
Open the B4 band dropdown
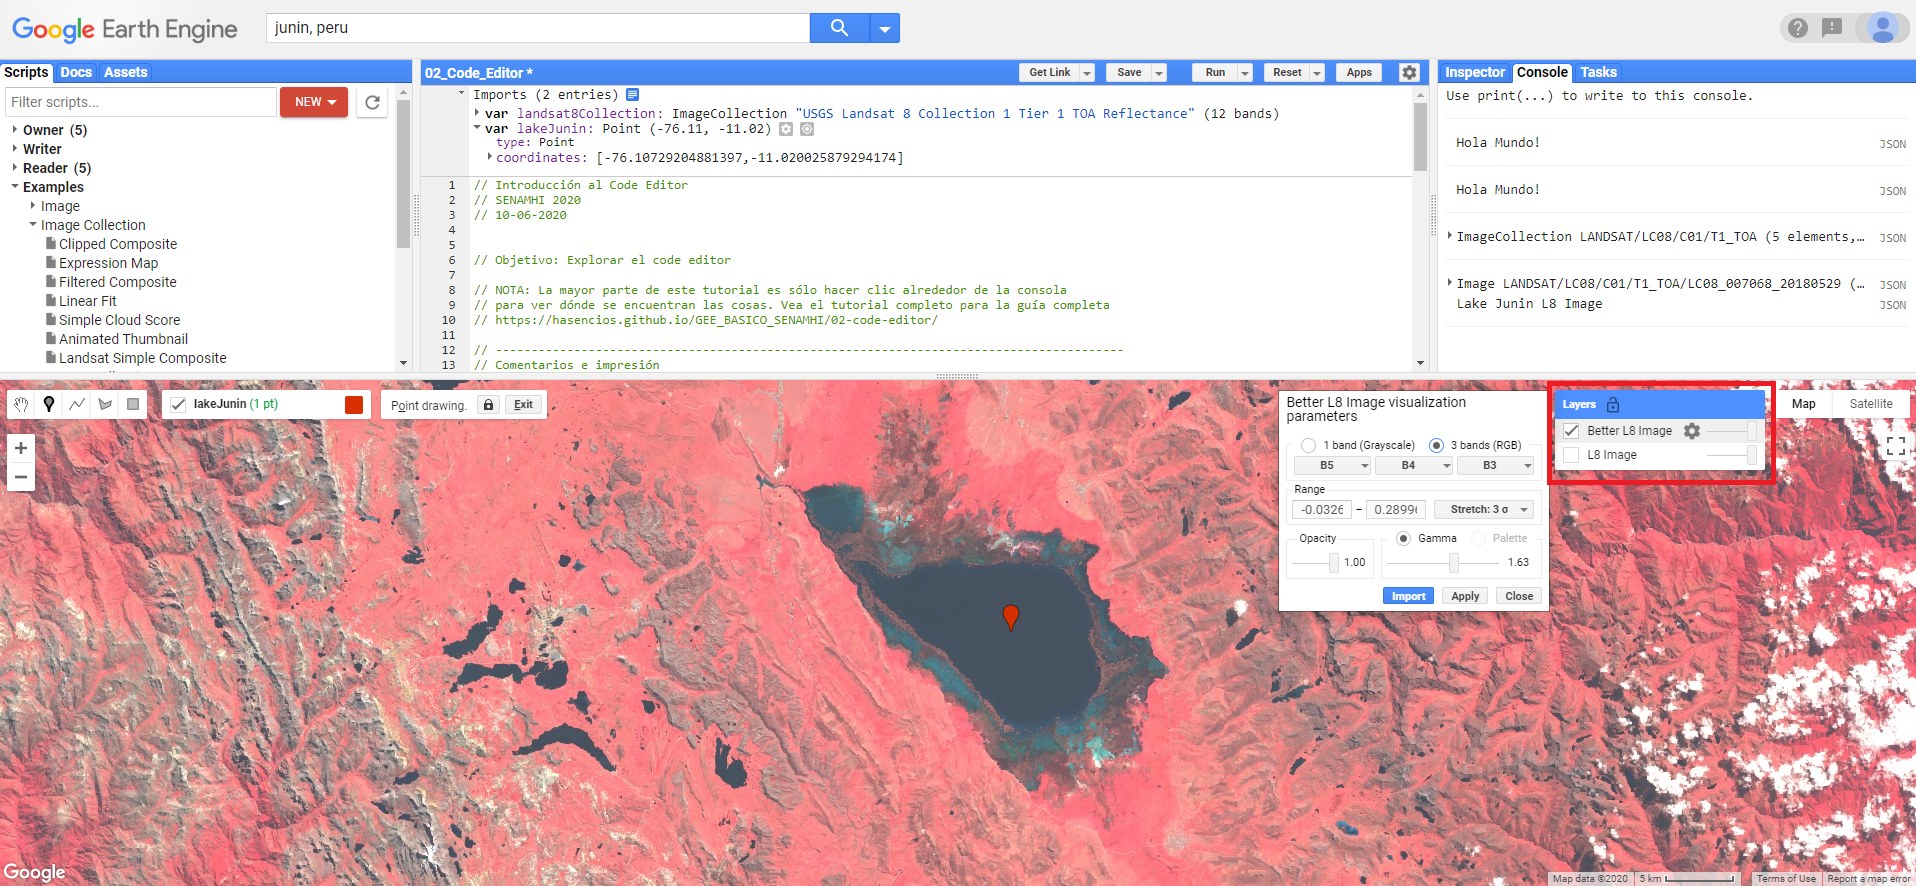click(1413, 466)
